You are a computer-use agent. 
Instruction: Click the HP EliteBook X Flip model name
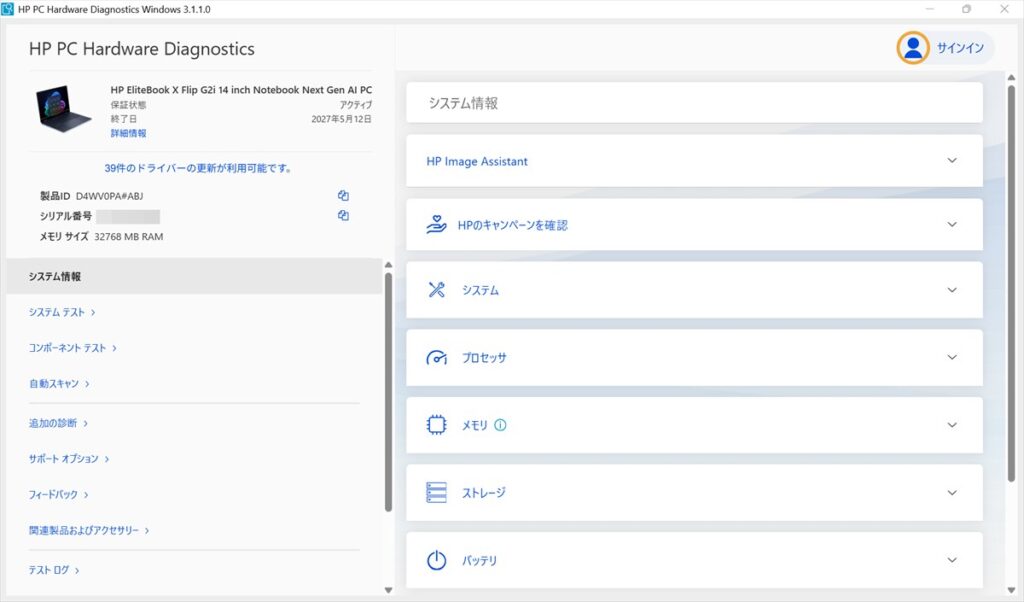(x=241, y=90)
